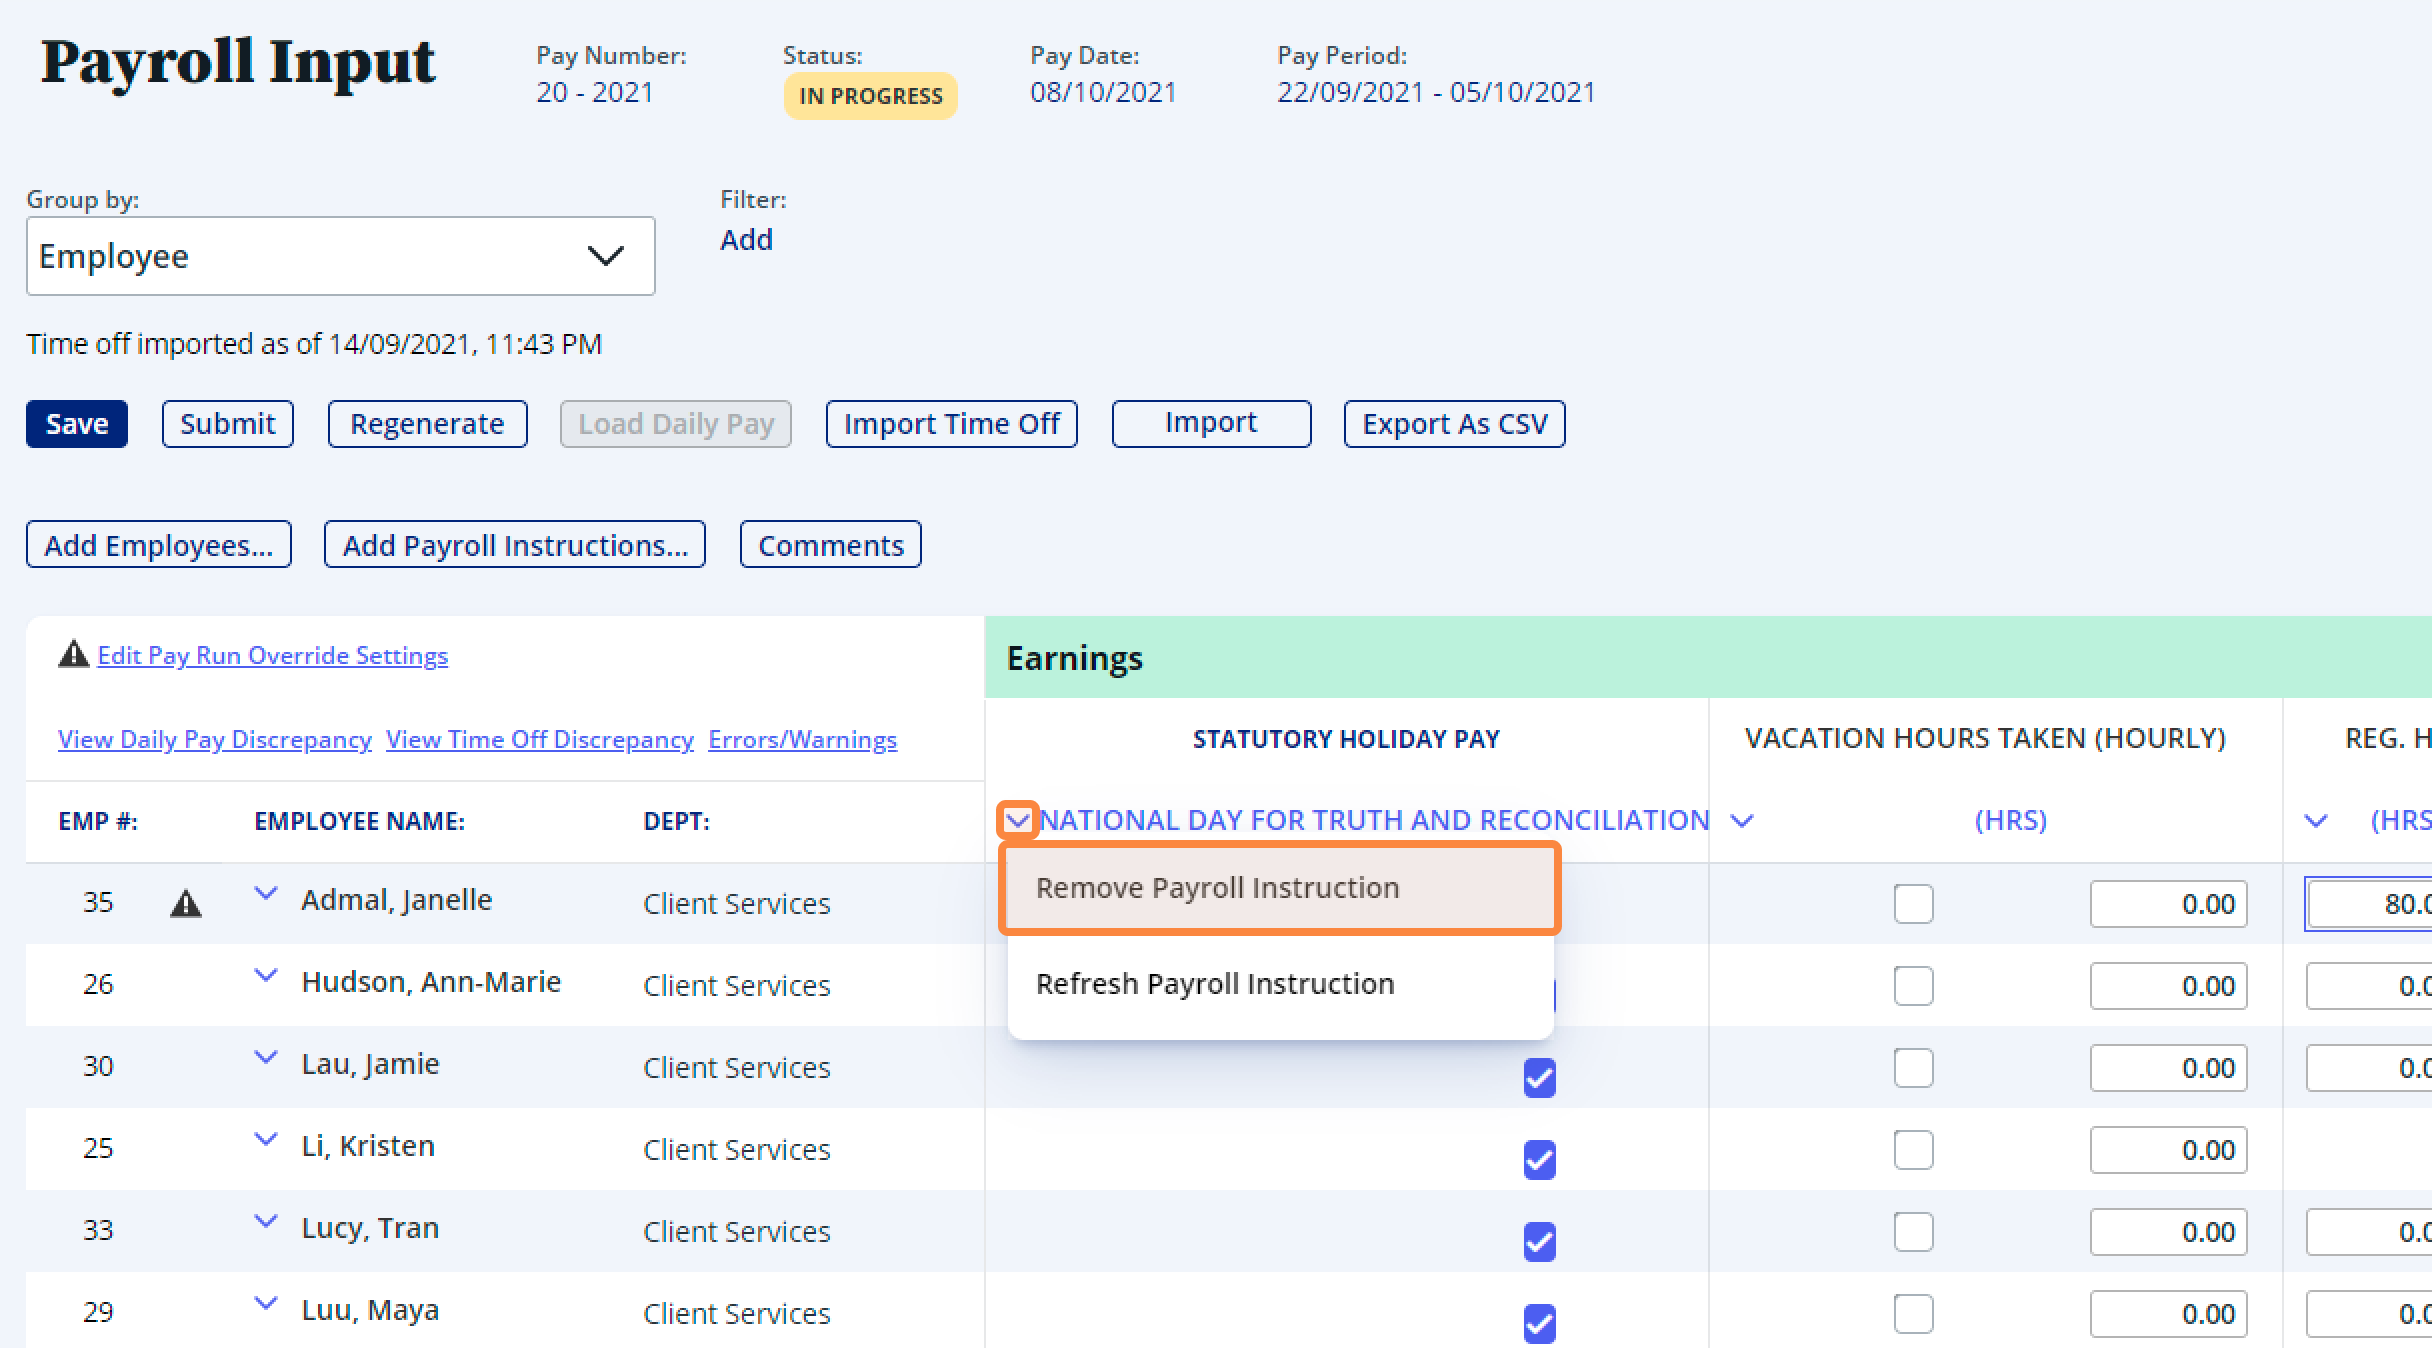
Task: Click the time off imported timestamp text
Action: [314, 344]
